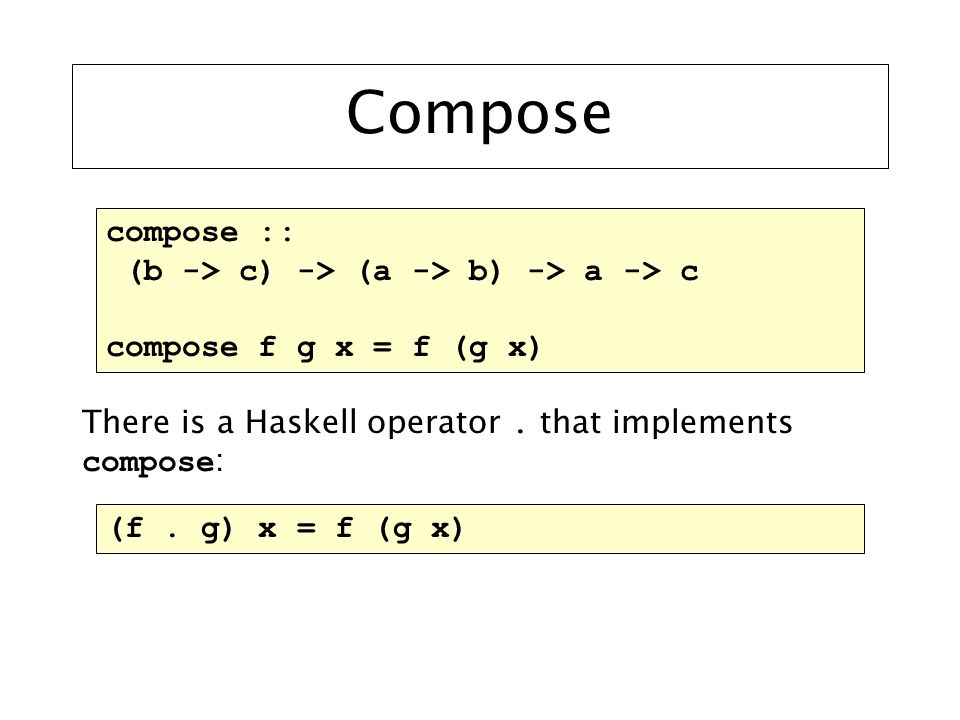This screenshot has height=720, width=960.
Task: Click f (g x) in the compose definition
Action: [x=476, y=348]
